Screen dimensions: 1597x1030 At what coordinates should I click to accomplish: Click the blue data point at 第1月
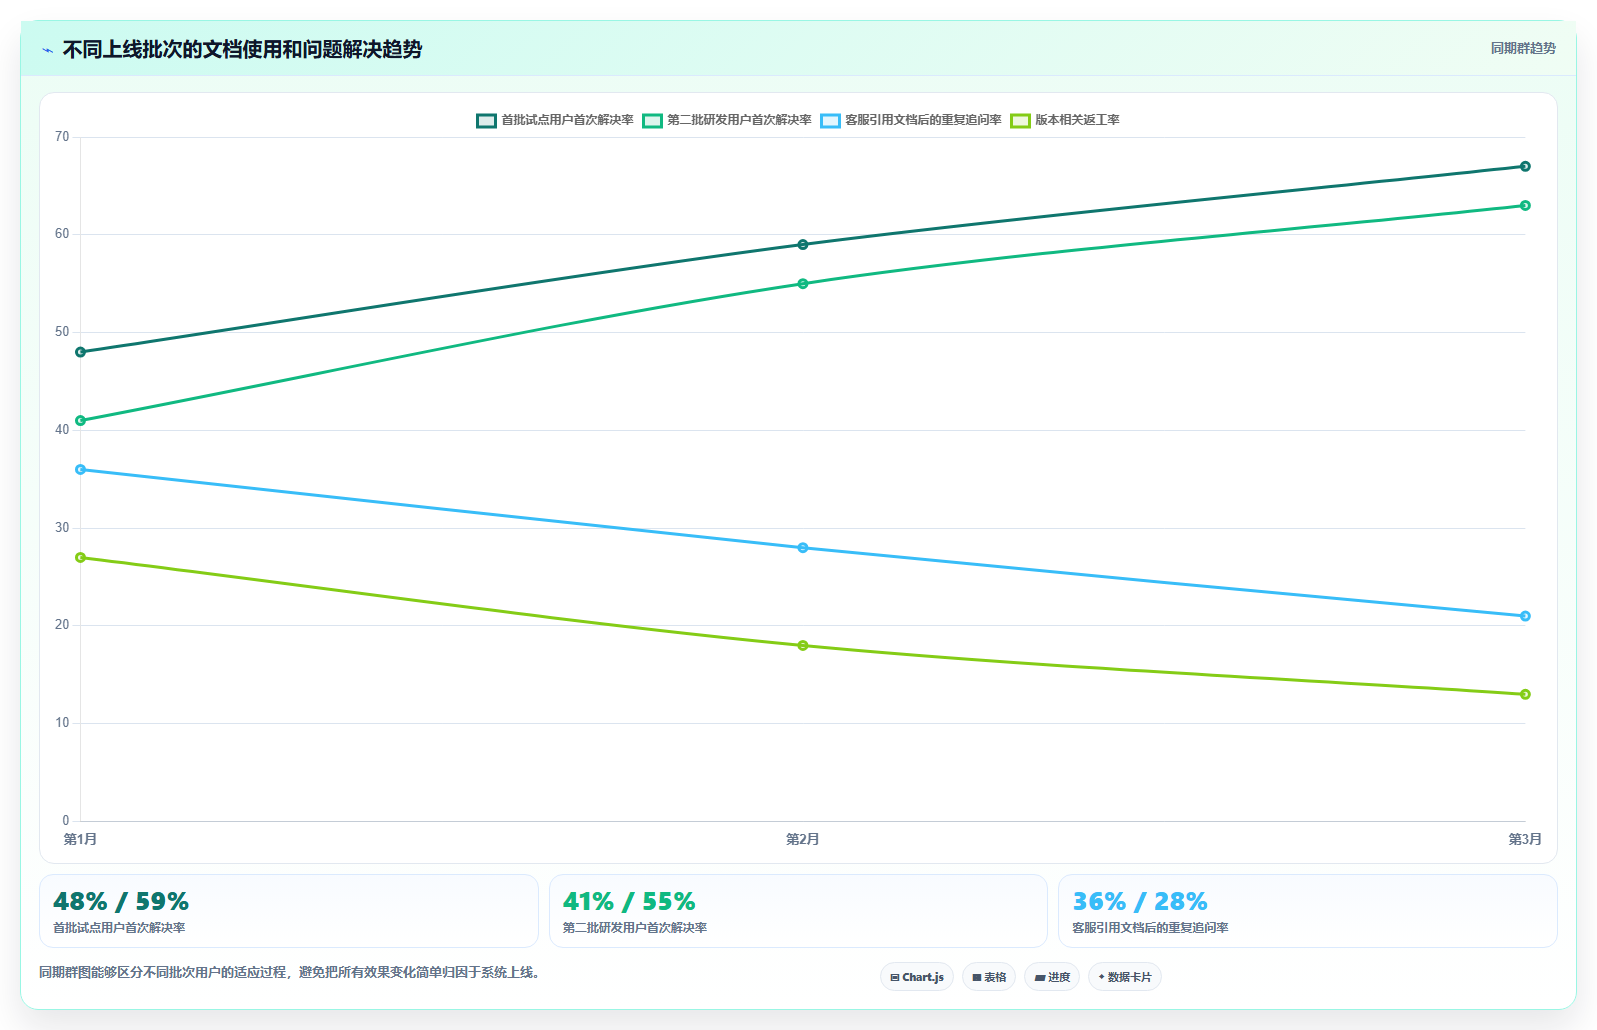81,470
